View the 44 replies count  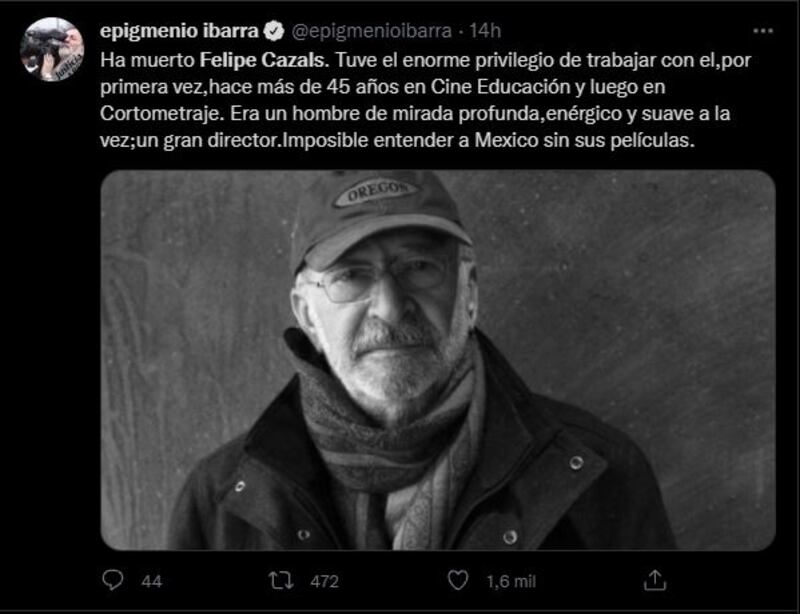[x=152, y=581]
